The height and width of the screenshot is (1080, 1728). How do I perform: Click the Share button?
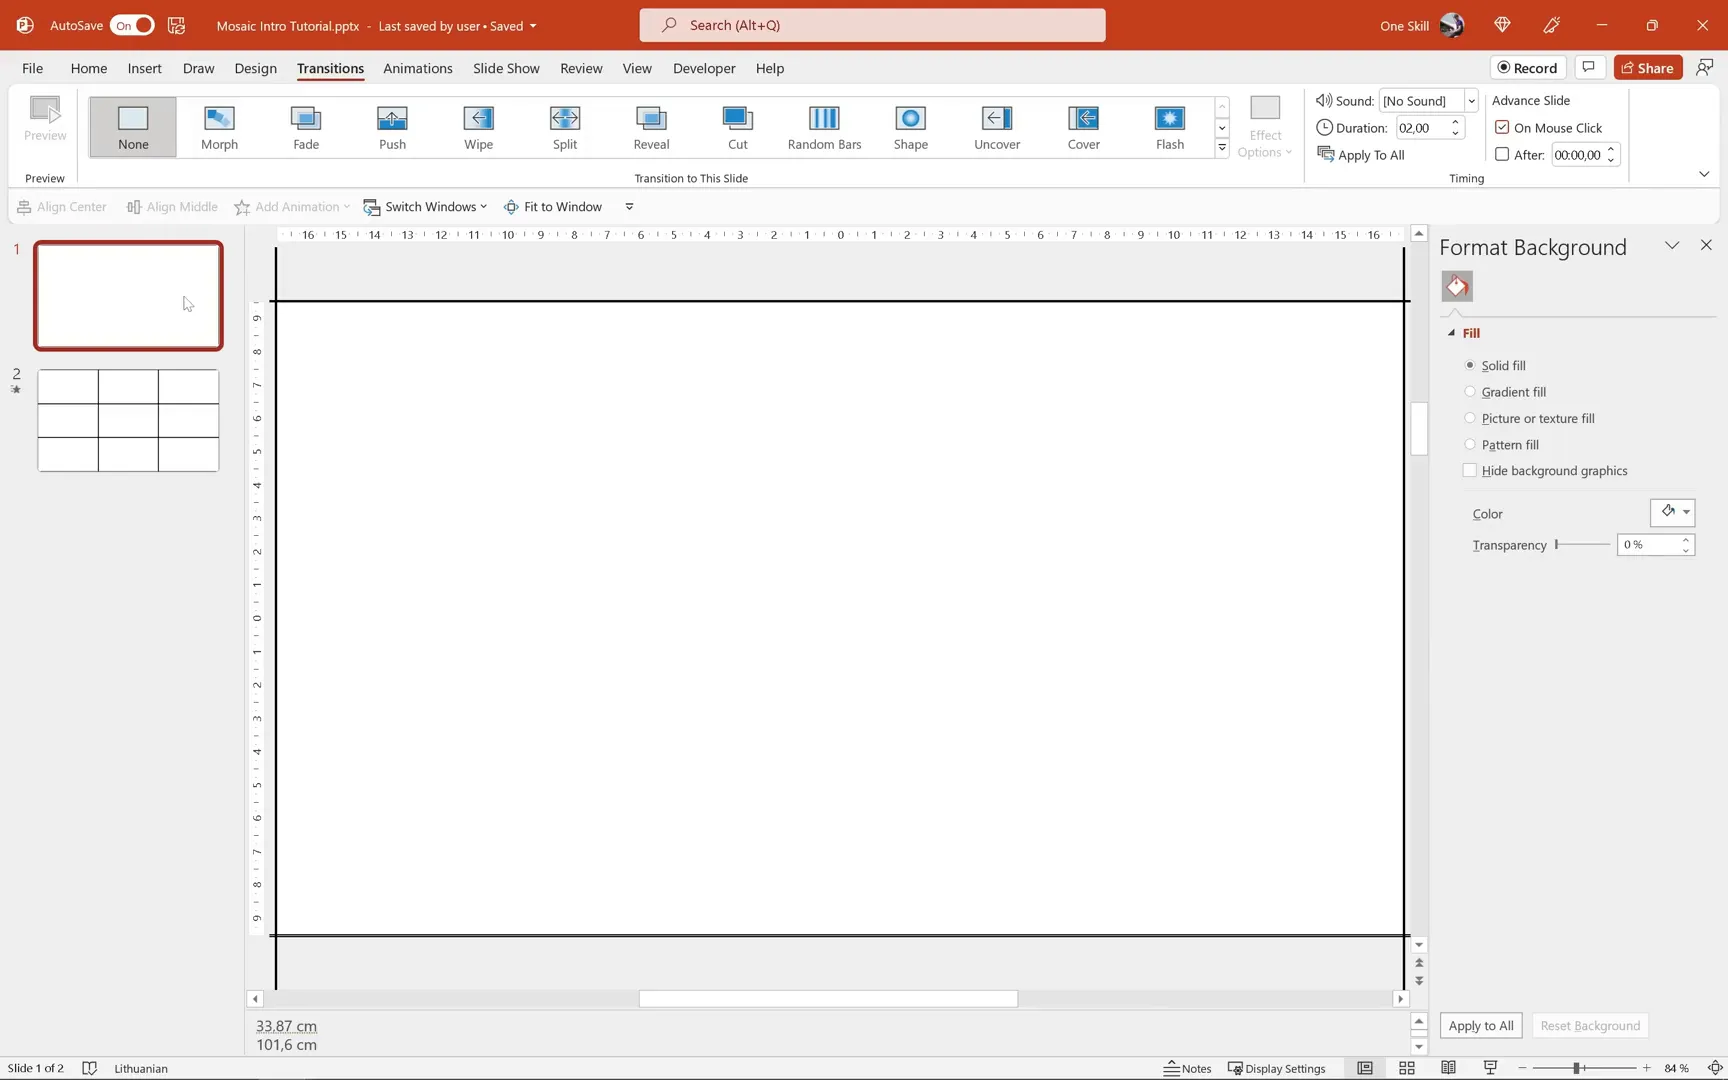(1647, 68)
